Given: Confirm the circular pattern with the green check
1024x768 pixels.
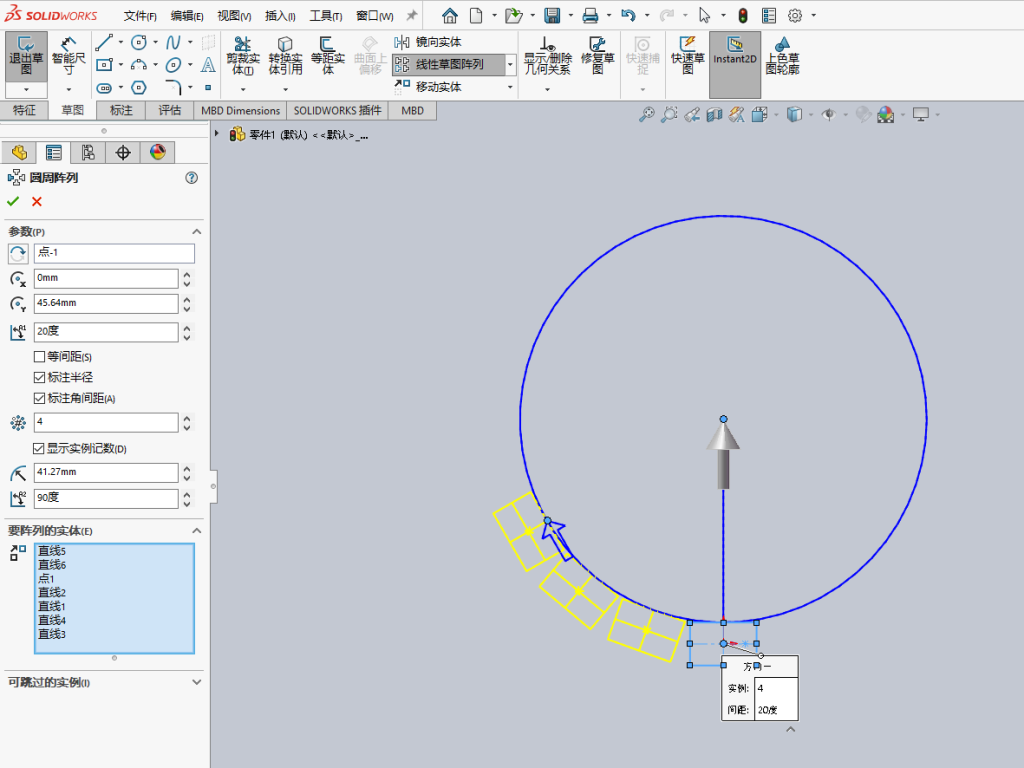Looking at the screenshot, I should pyautogui.click(x=13, y=202).
